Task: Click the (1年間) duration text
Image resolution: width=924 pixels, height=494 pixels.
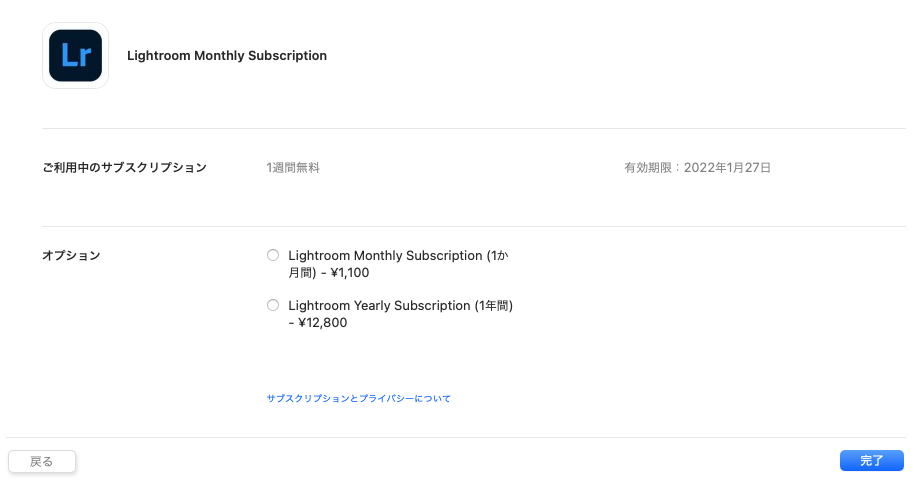Action: (500, 306)
